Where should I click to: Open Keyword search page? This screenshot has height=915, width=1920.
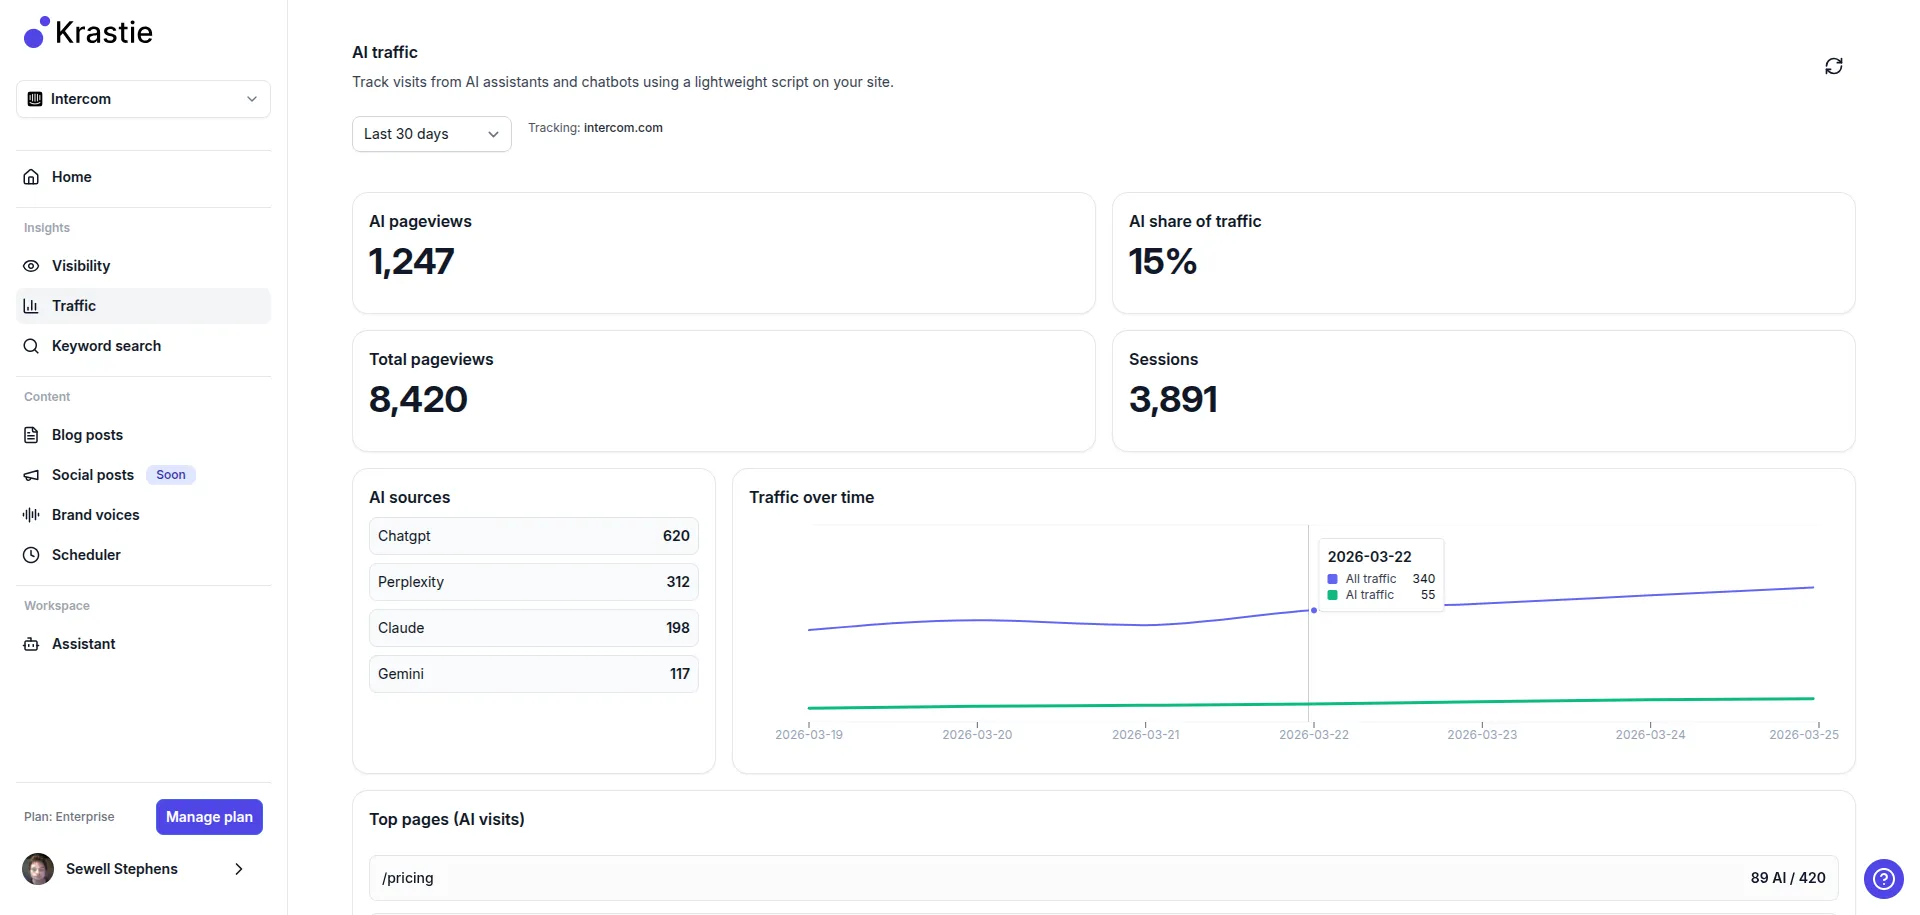coord(143,346)
